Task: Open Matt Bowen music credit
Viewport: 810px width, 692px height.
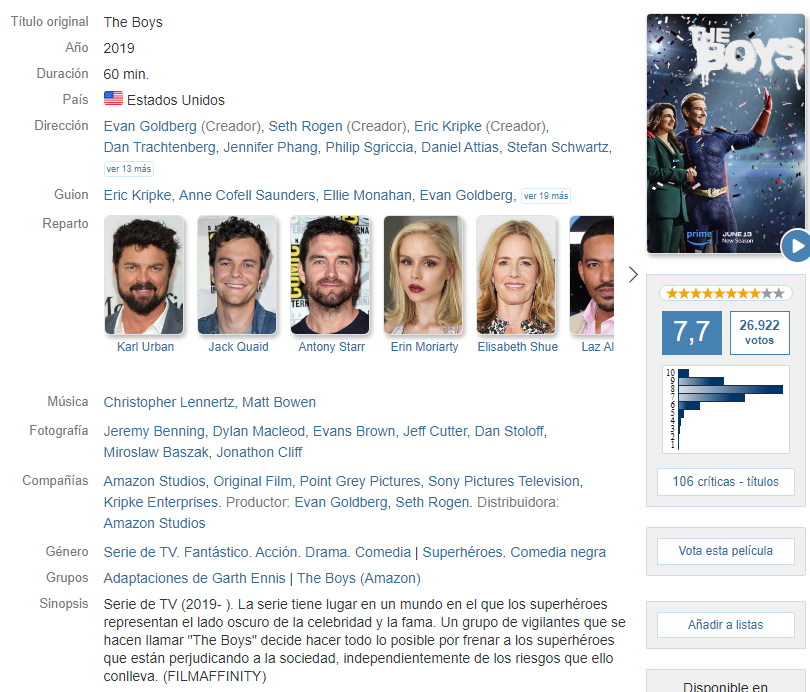Action: (x=279, y=402)
